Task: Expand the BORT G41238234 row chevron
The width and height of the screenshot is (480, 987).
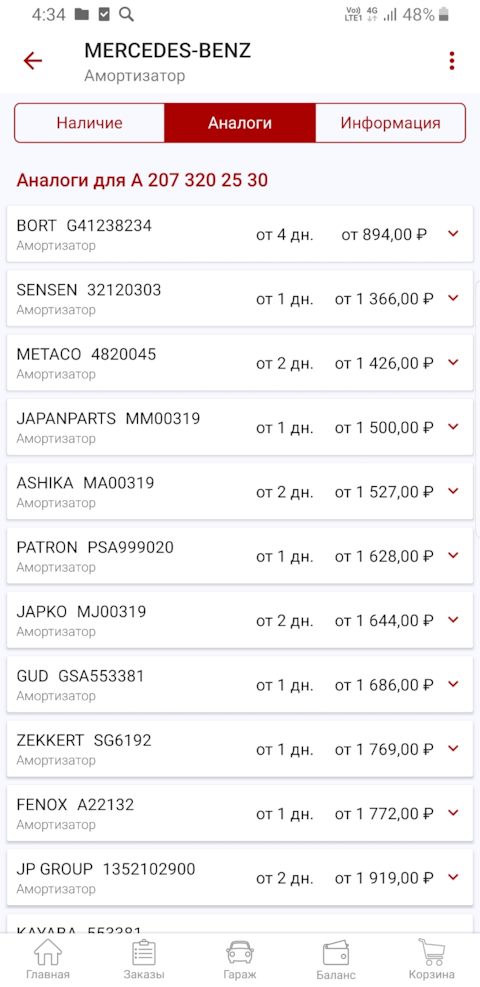Action: (x=453, y=234)
